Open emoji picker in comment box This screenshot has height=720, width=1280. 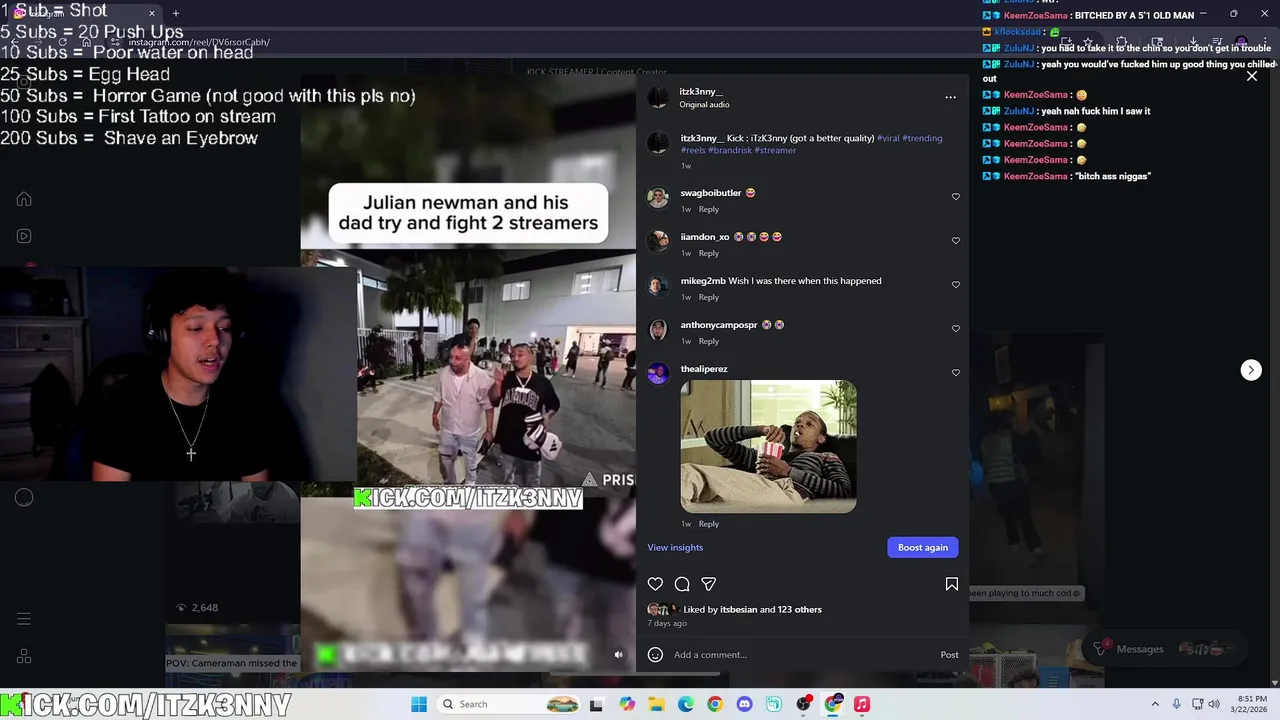coord(655,655)
